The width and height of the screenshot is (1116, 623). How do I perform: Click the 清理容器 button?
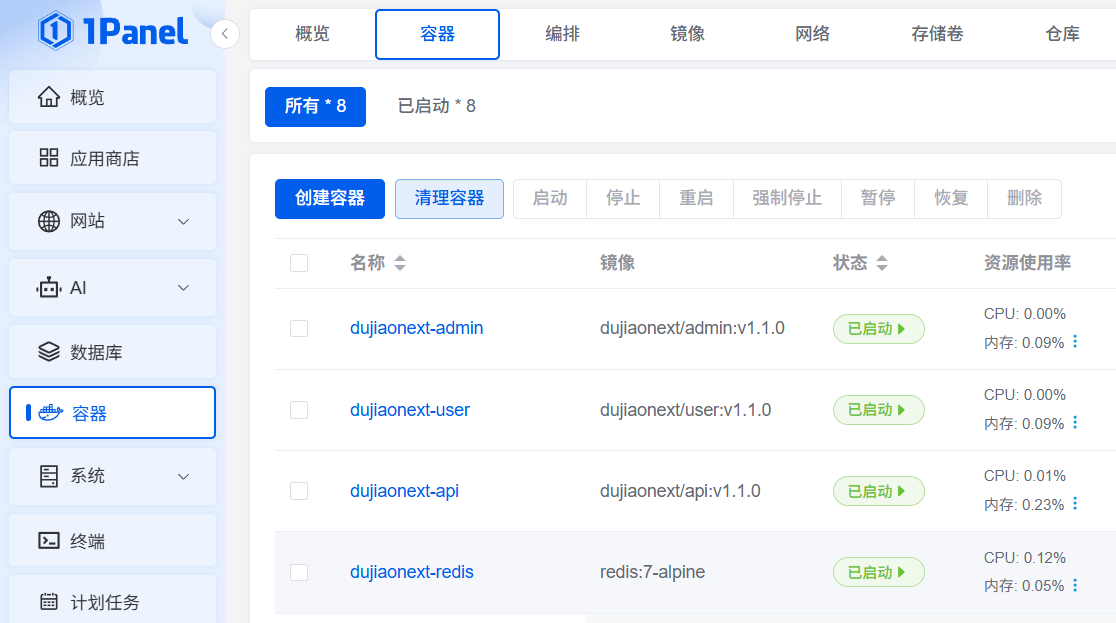(x=449, y=199)
